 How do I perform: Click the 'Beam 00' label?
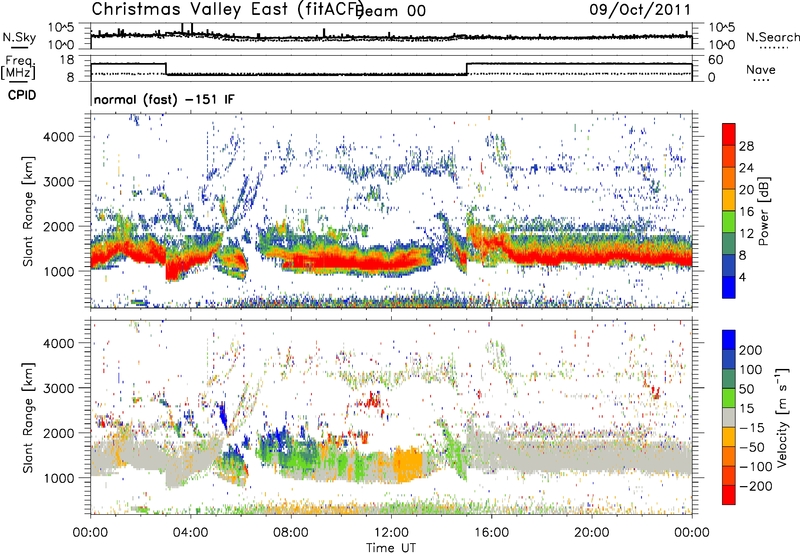(390, 11)
